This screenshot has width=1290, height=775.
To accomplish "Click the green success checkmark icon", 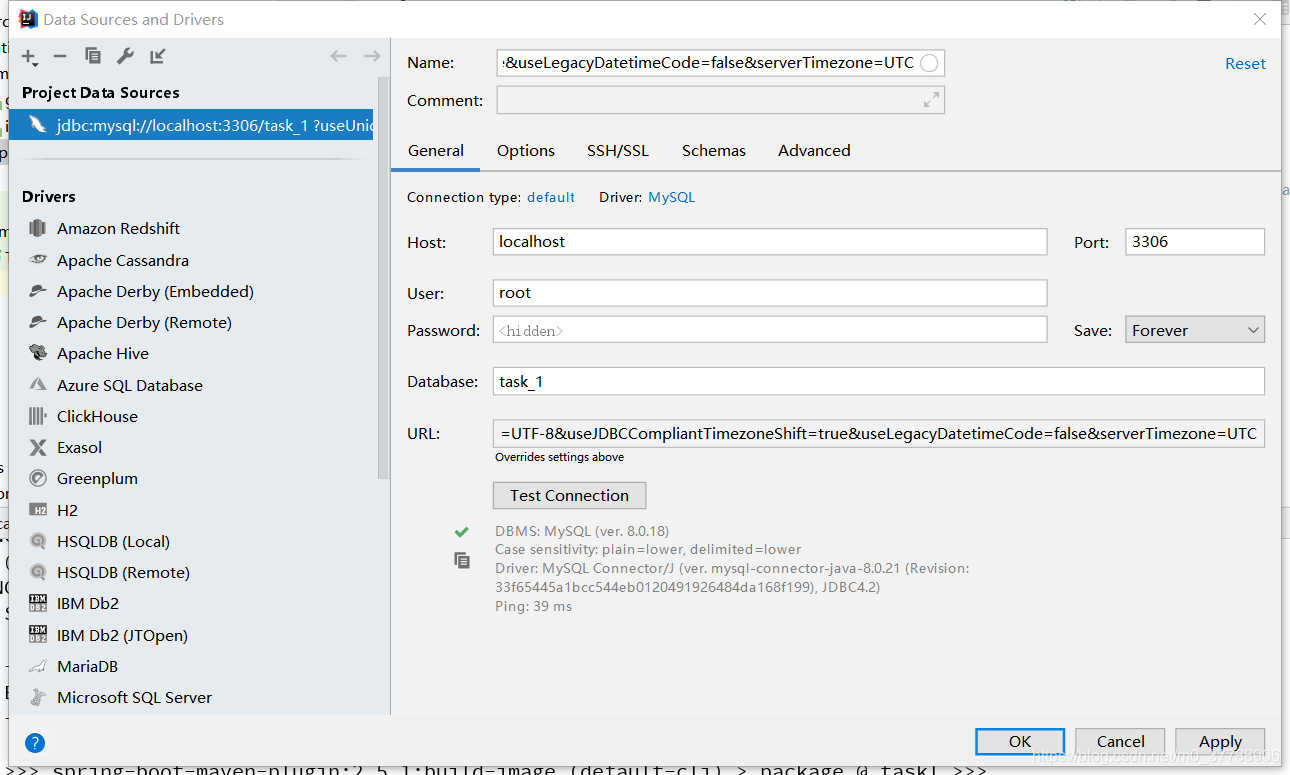I will pos(461,531).
